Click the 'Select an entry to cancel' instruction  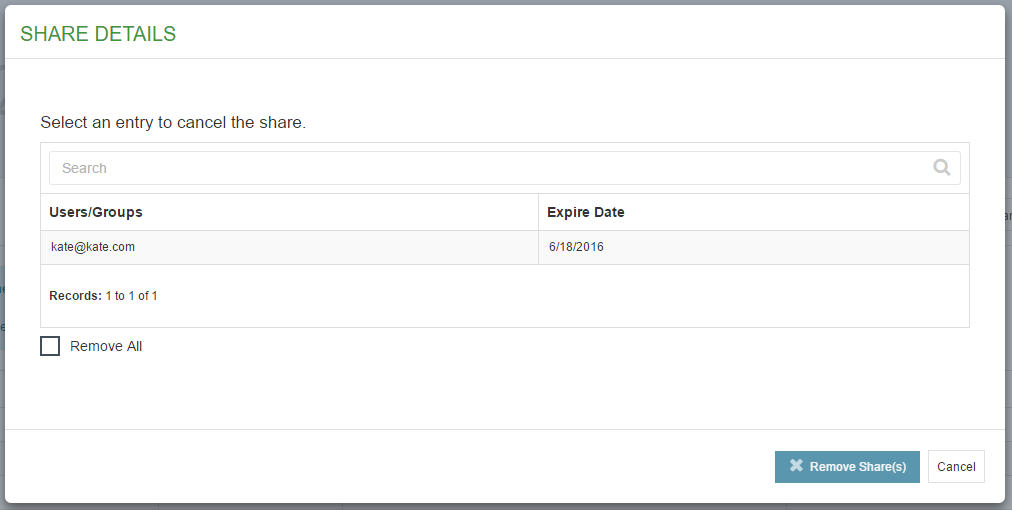click(x=173, y=122)
